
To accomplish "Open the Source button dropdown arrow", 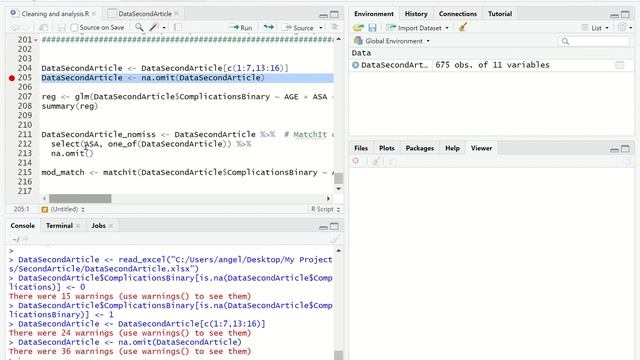I will pos(321,28).
